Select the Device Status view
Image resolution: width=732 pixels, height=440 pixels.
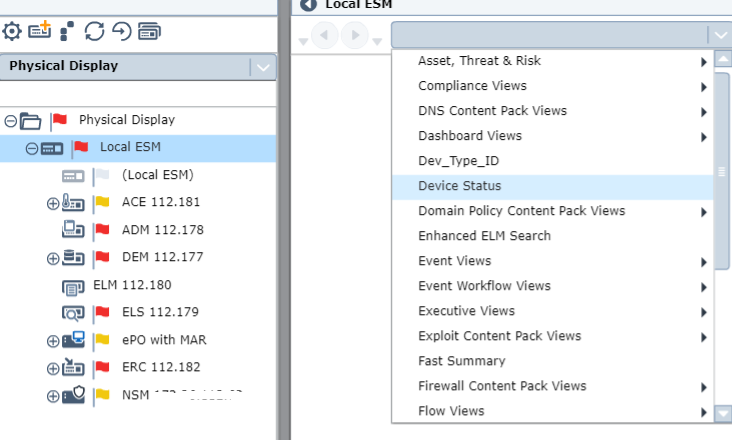pyautogui.click(x=552, y=186)
